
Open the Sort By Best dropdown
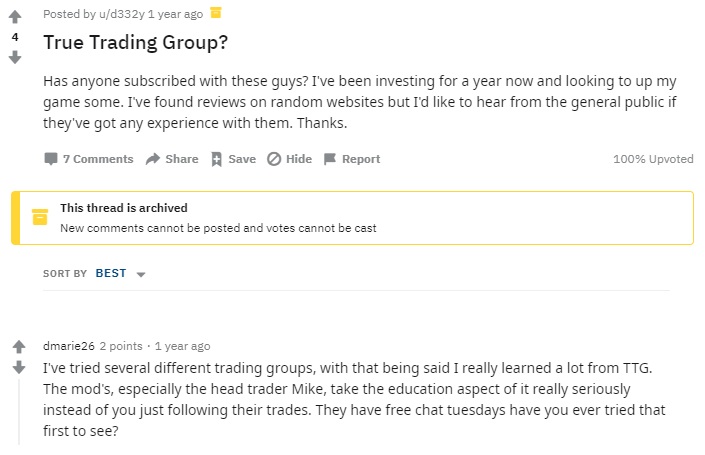(120, 273)
